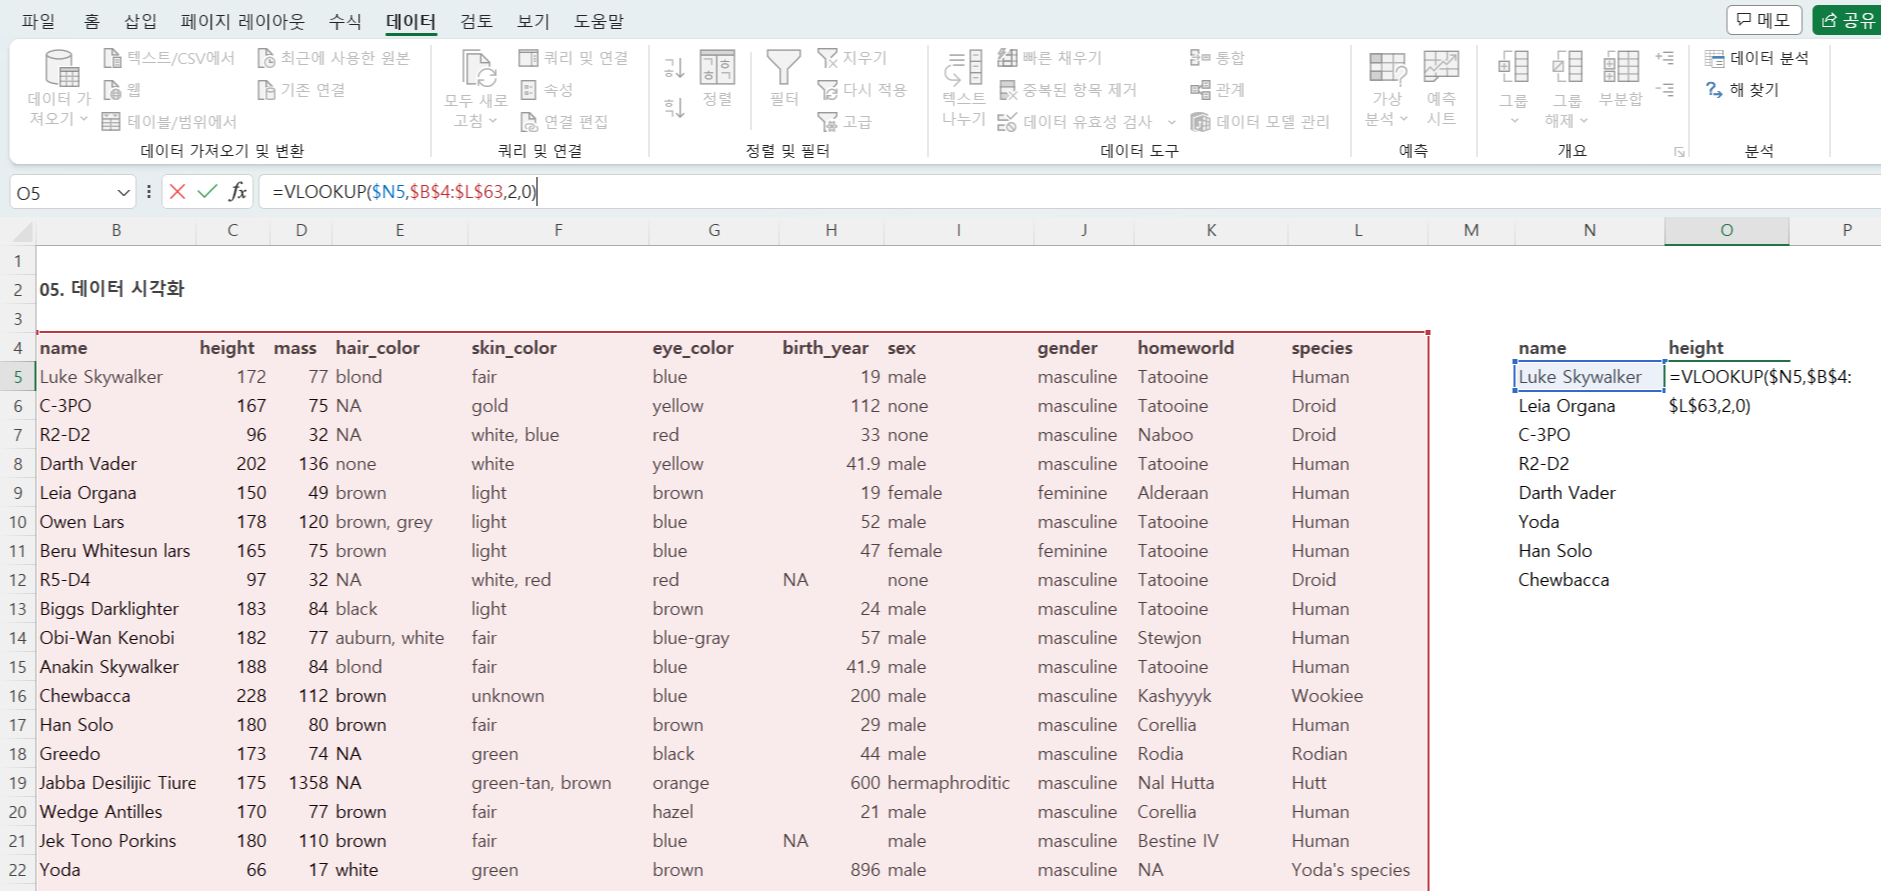The height and width of the screenshot is (891, 1881).
Task: Open the 정렬 sort dialog
Action: (x=717, y=78)
